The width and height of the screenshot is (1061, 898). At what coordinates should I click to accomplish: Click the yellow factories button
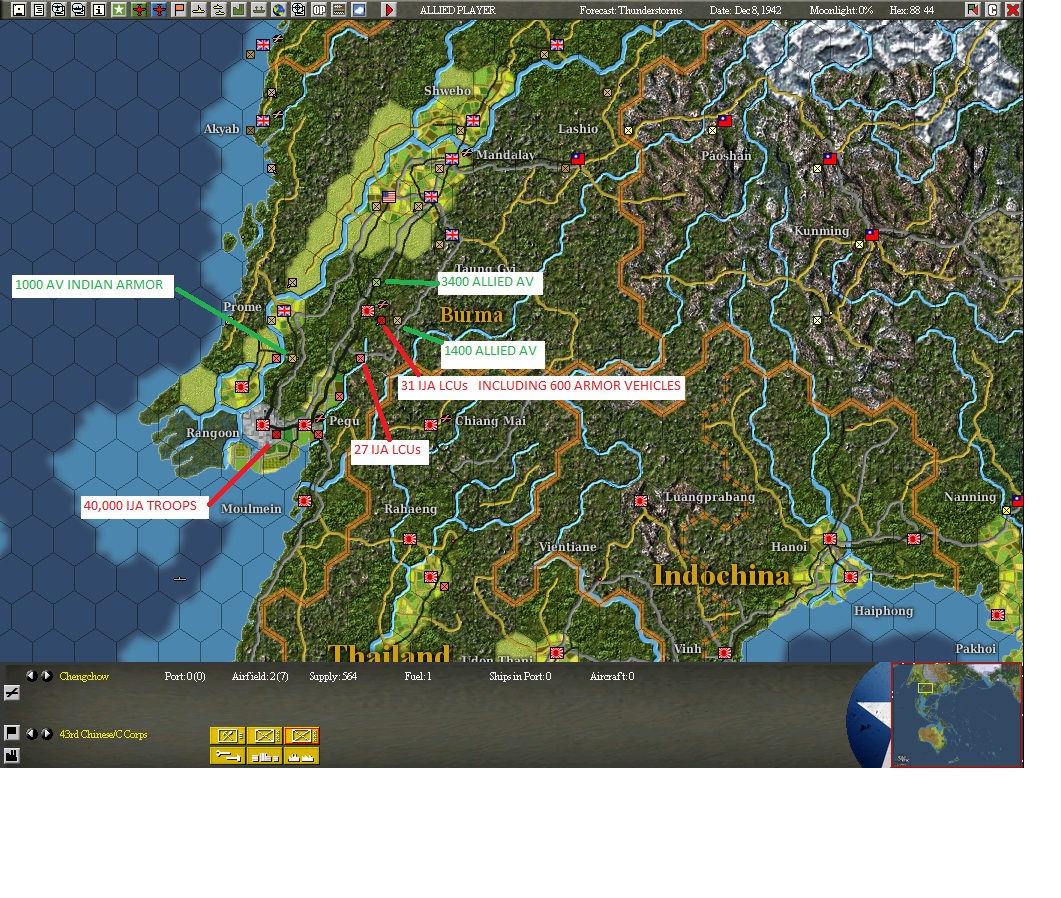(302, 756)
